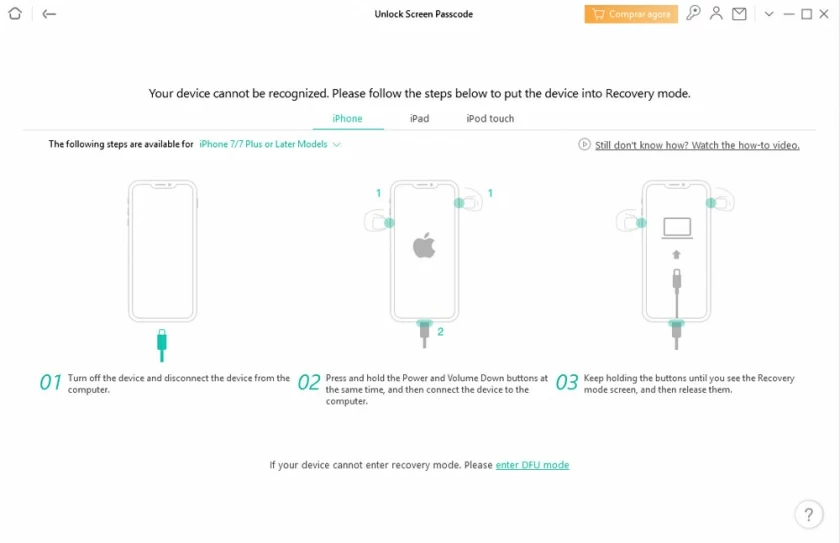Screen dimensions: 840x543
Task: Go to the Home screen icon
Action: (15, 13)
